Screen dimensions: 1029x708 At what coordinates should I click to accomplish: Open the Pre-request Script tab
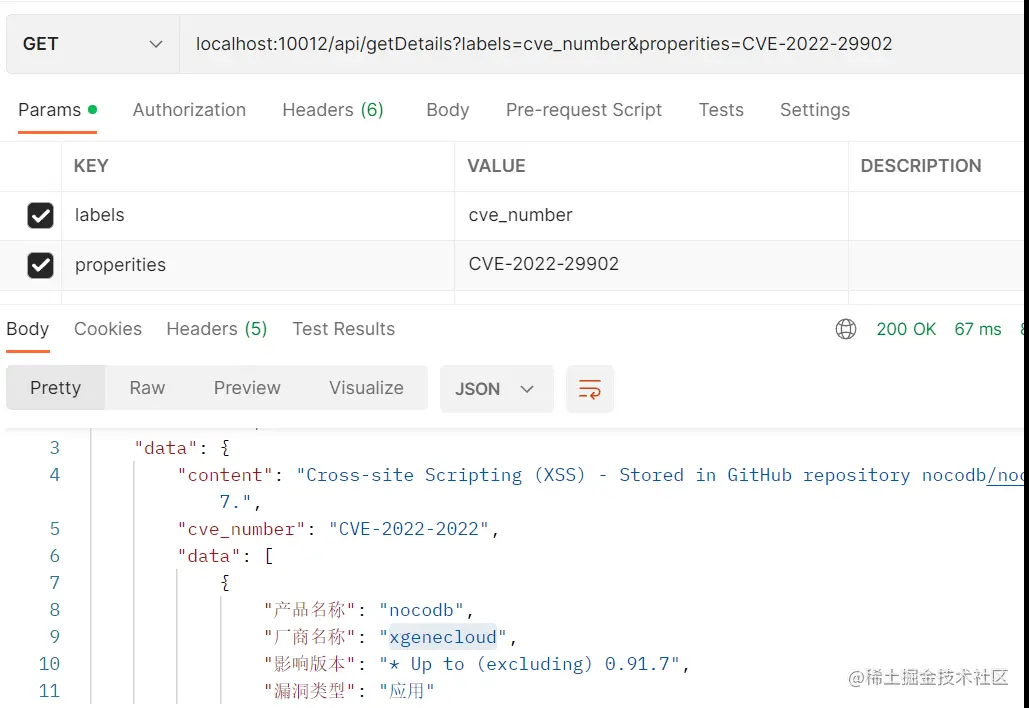pos(584,110)
